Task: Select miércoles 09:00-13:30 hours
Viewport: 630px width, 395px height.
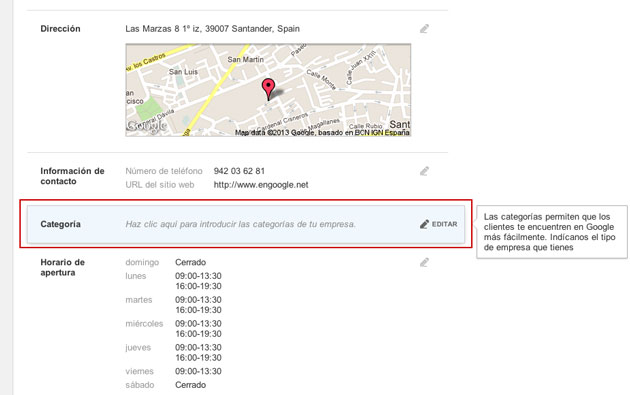Action: tap(198, 323)
